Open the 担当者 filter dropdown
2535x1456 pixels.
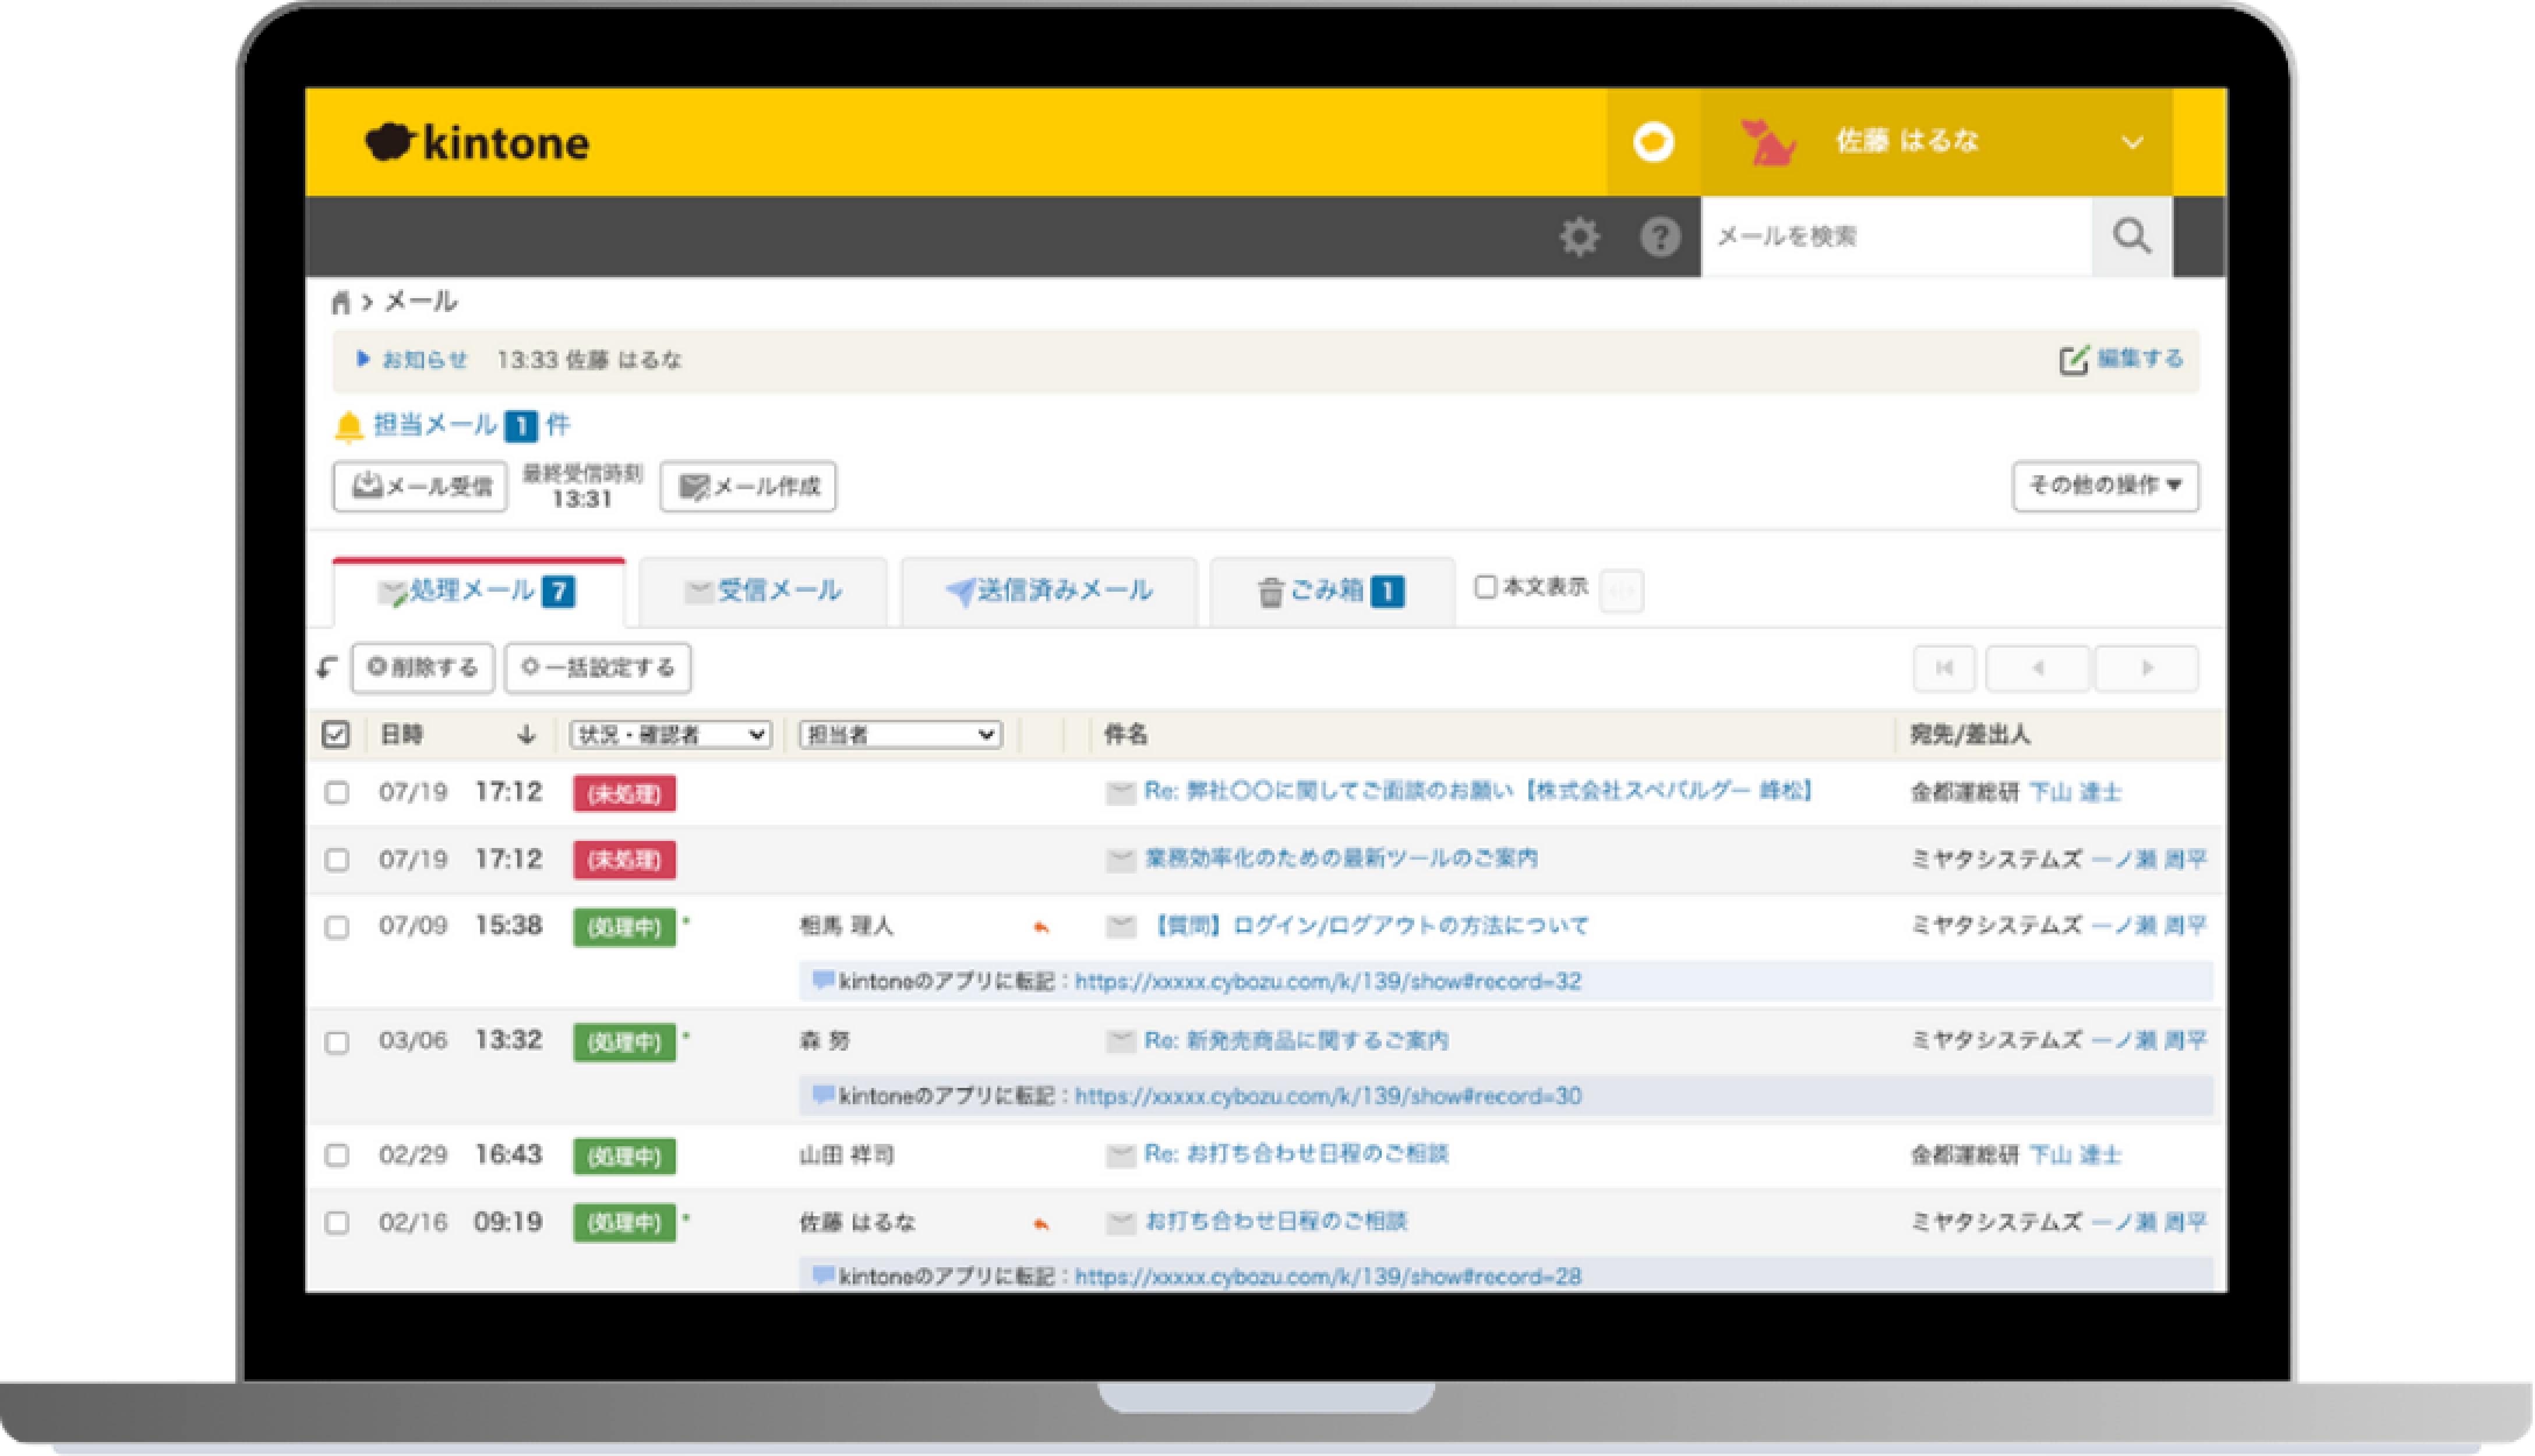[900, 735]
